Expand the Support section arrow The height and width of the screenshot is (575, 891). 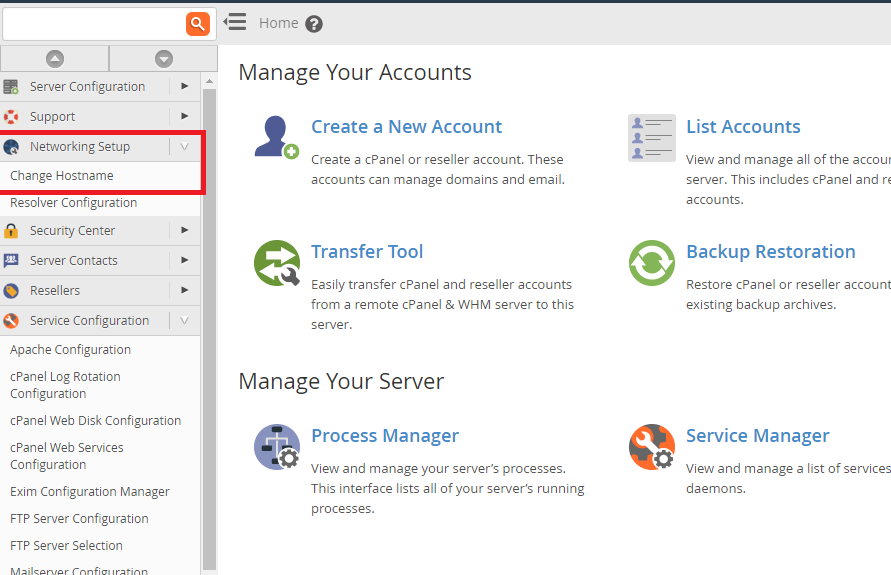tap(185, 116)
